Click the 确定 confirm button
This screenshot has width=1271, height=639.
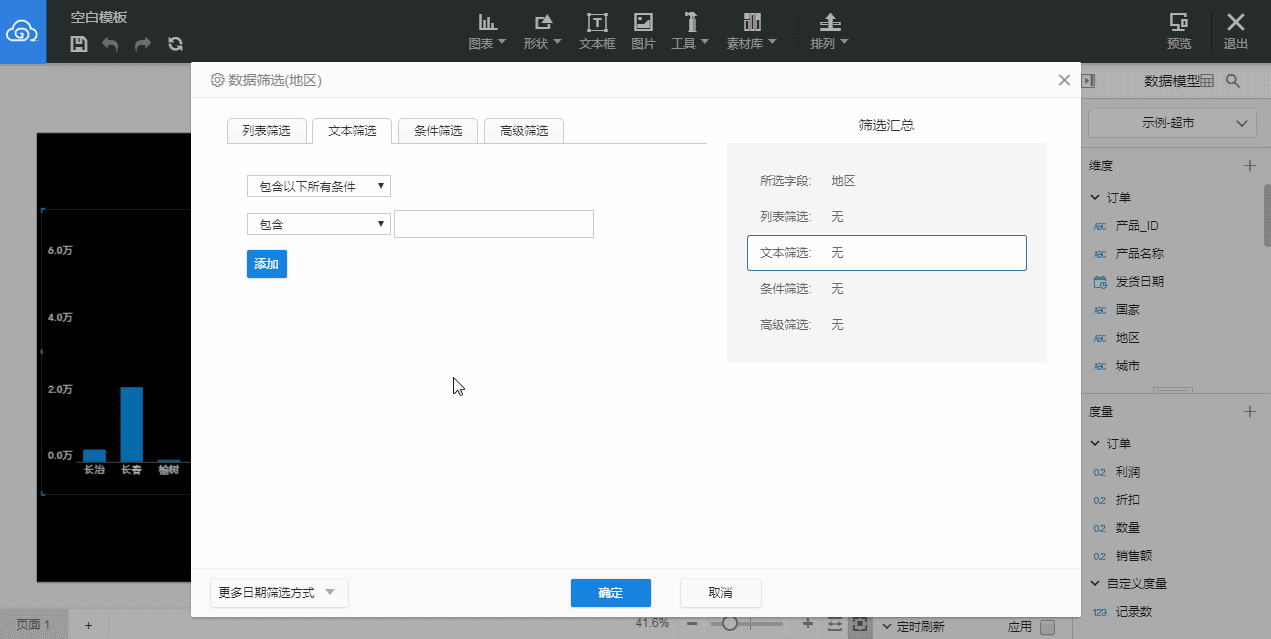pos(611,593)
